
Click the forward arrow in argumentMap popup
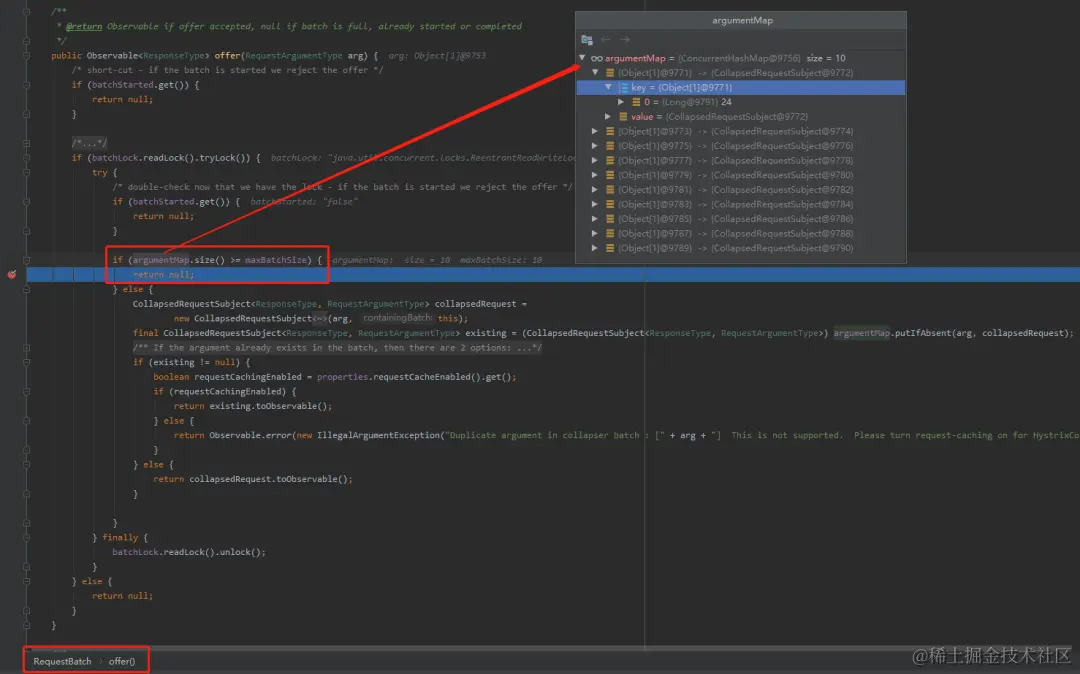[x=625, y=40]
